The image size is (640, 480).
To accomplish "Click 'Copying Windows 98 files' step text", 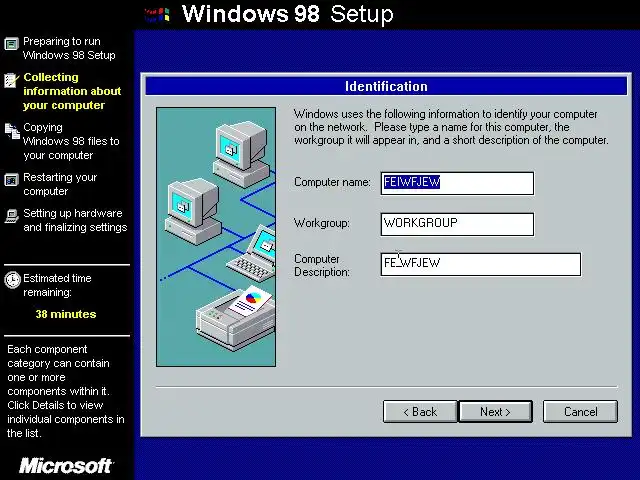I will [x=71, y=141].
